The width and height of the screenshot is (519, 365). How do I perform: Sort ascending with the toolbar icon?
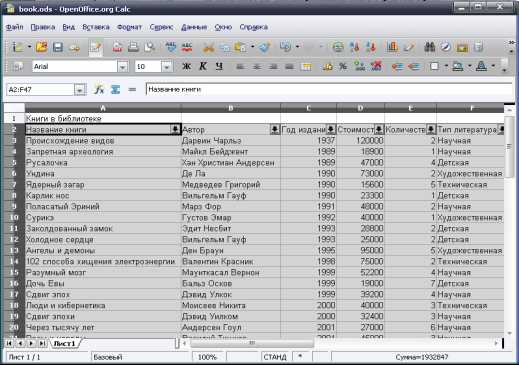coord(355,47)
